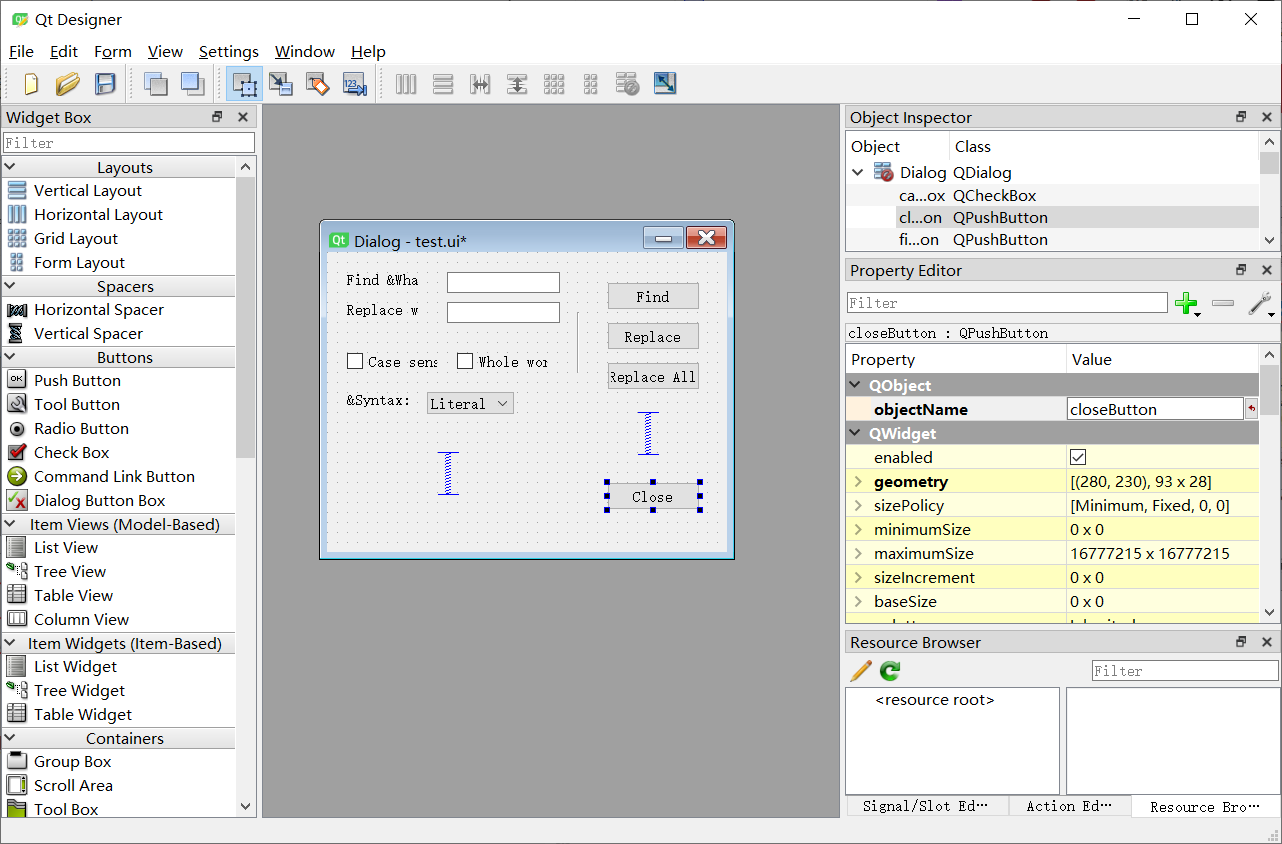Viewport: 1282px width, 844px height.
Task: Select Push Button in Widget Box
Action: click(77, 381)
